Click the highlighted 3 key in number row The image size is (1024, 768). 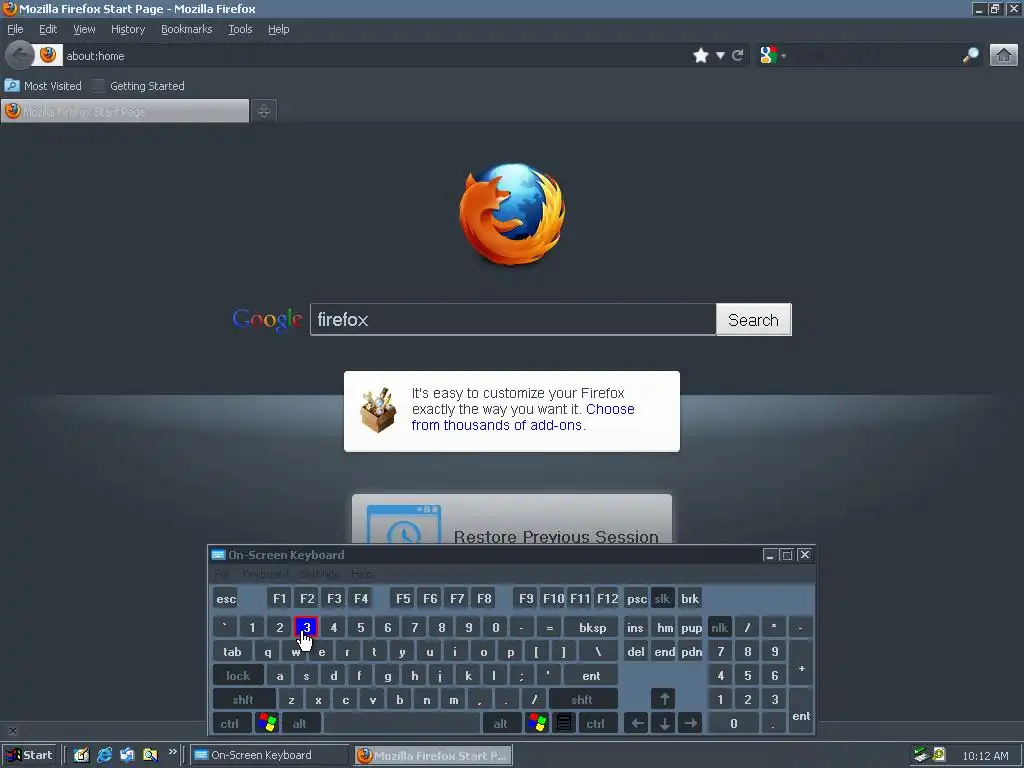coord(306,628)
